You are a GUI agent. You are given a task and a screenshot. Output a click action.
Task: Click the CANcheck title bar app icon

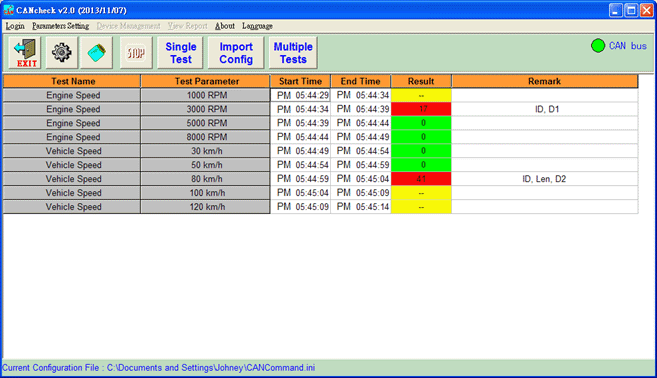click(x=8, y=10)
